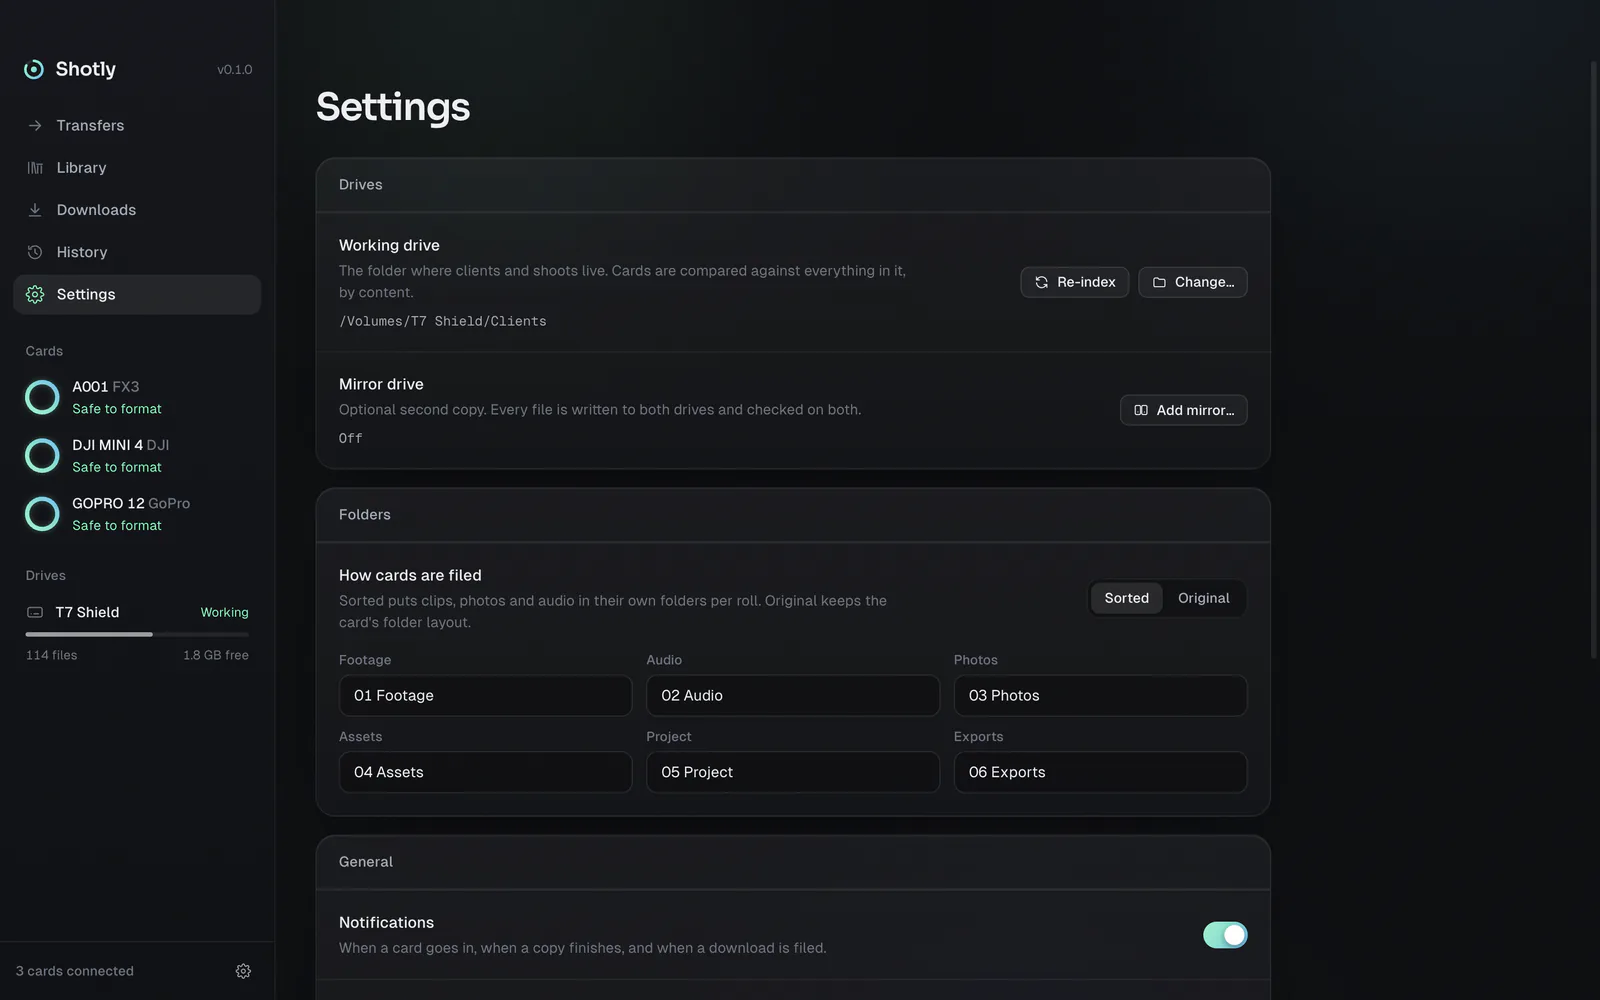Click the Mirror drive title
Screen dimensions: 1600x1000
pos(381,384)
